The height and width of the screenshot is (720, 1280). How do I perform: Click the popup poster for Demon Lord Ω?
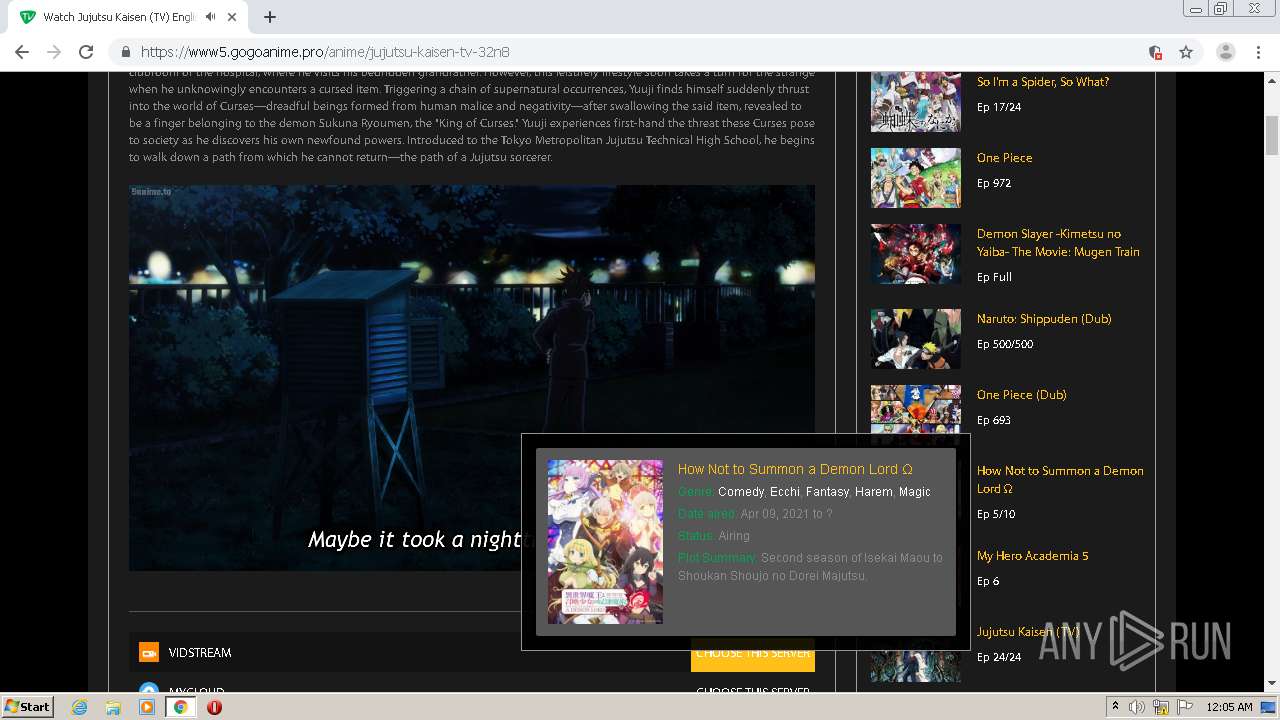[605, 542]
